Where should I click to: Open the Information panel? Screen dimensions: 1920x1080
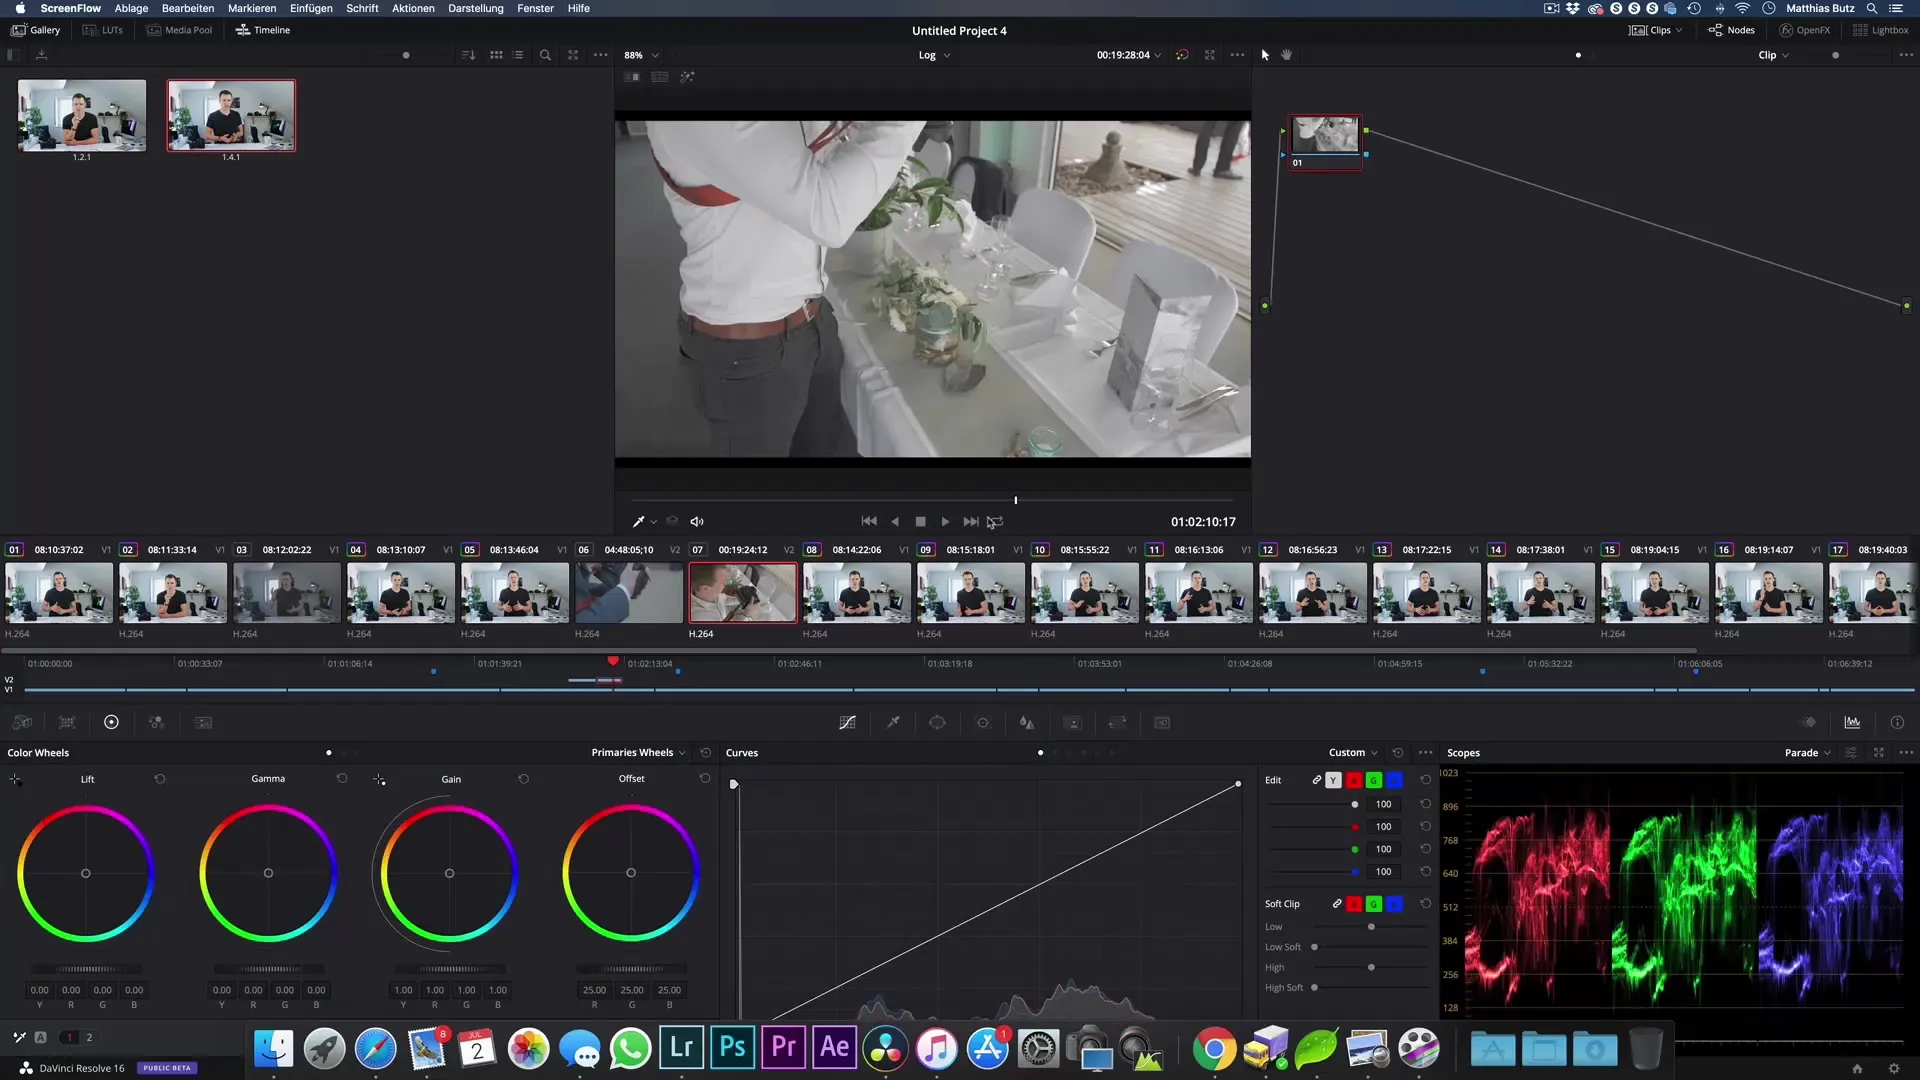(1897, 722)
